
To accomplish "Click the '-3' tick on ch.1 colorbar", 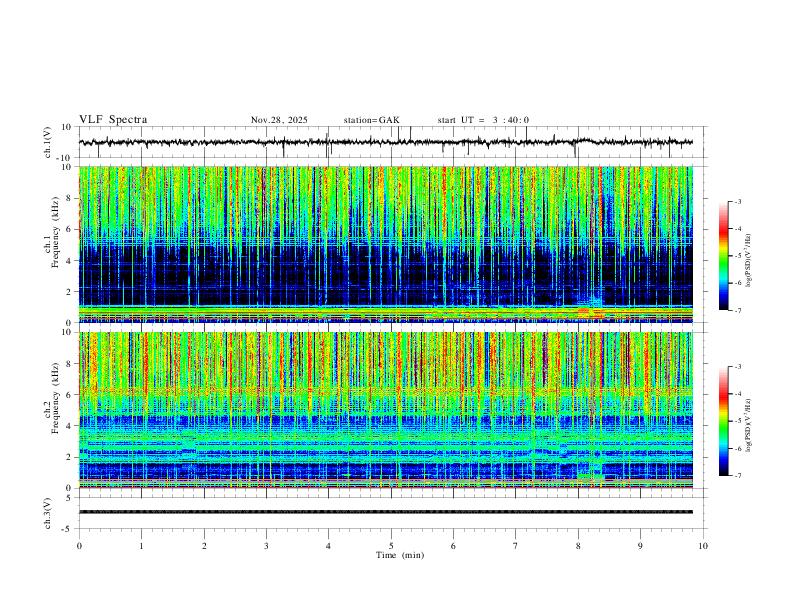I will tap(737, 201).
